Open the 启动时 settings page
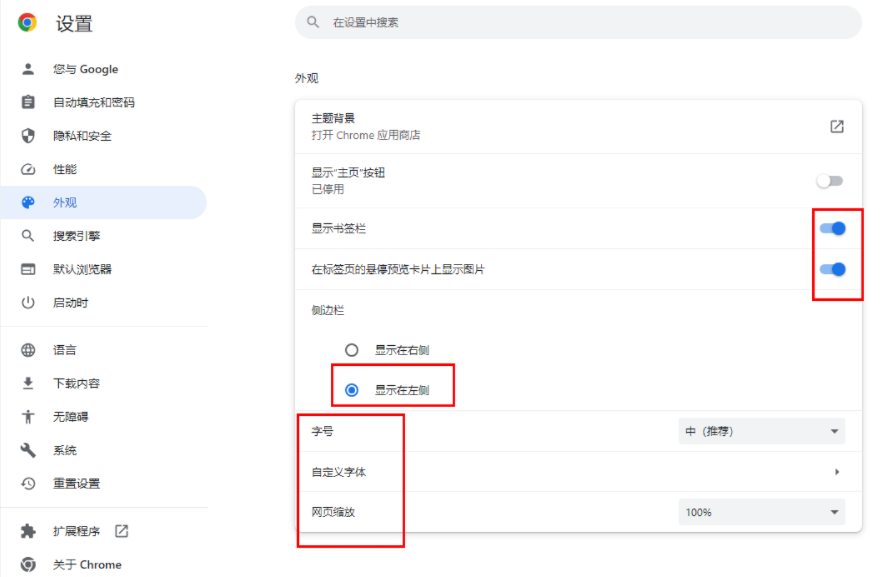 (104, 302)
